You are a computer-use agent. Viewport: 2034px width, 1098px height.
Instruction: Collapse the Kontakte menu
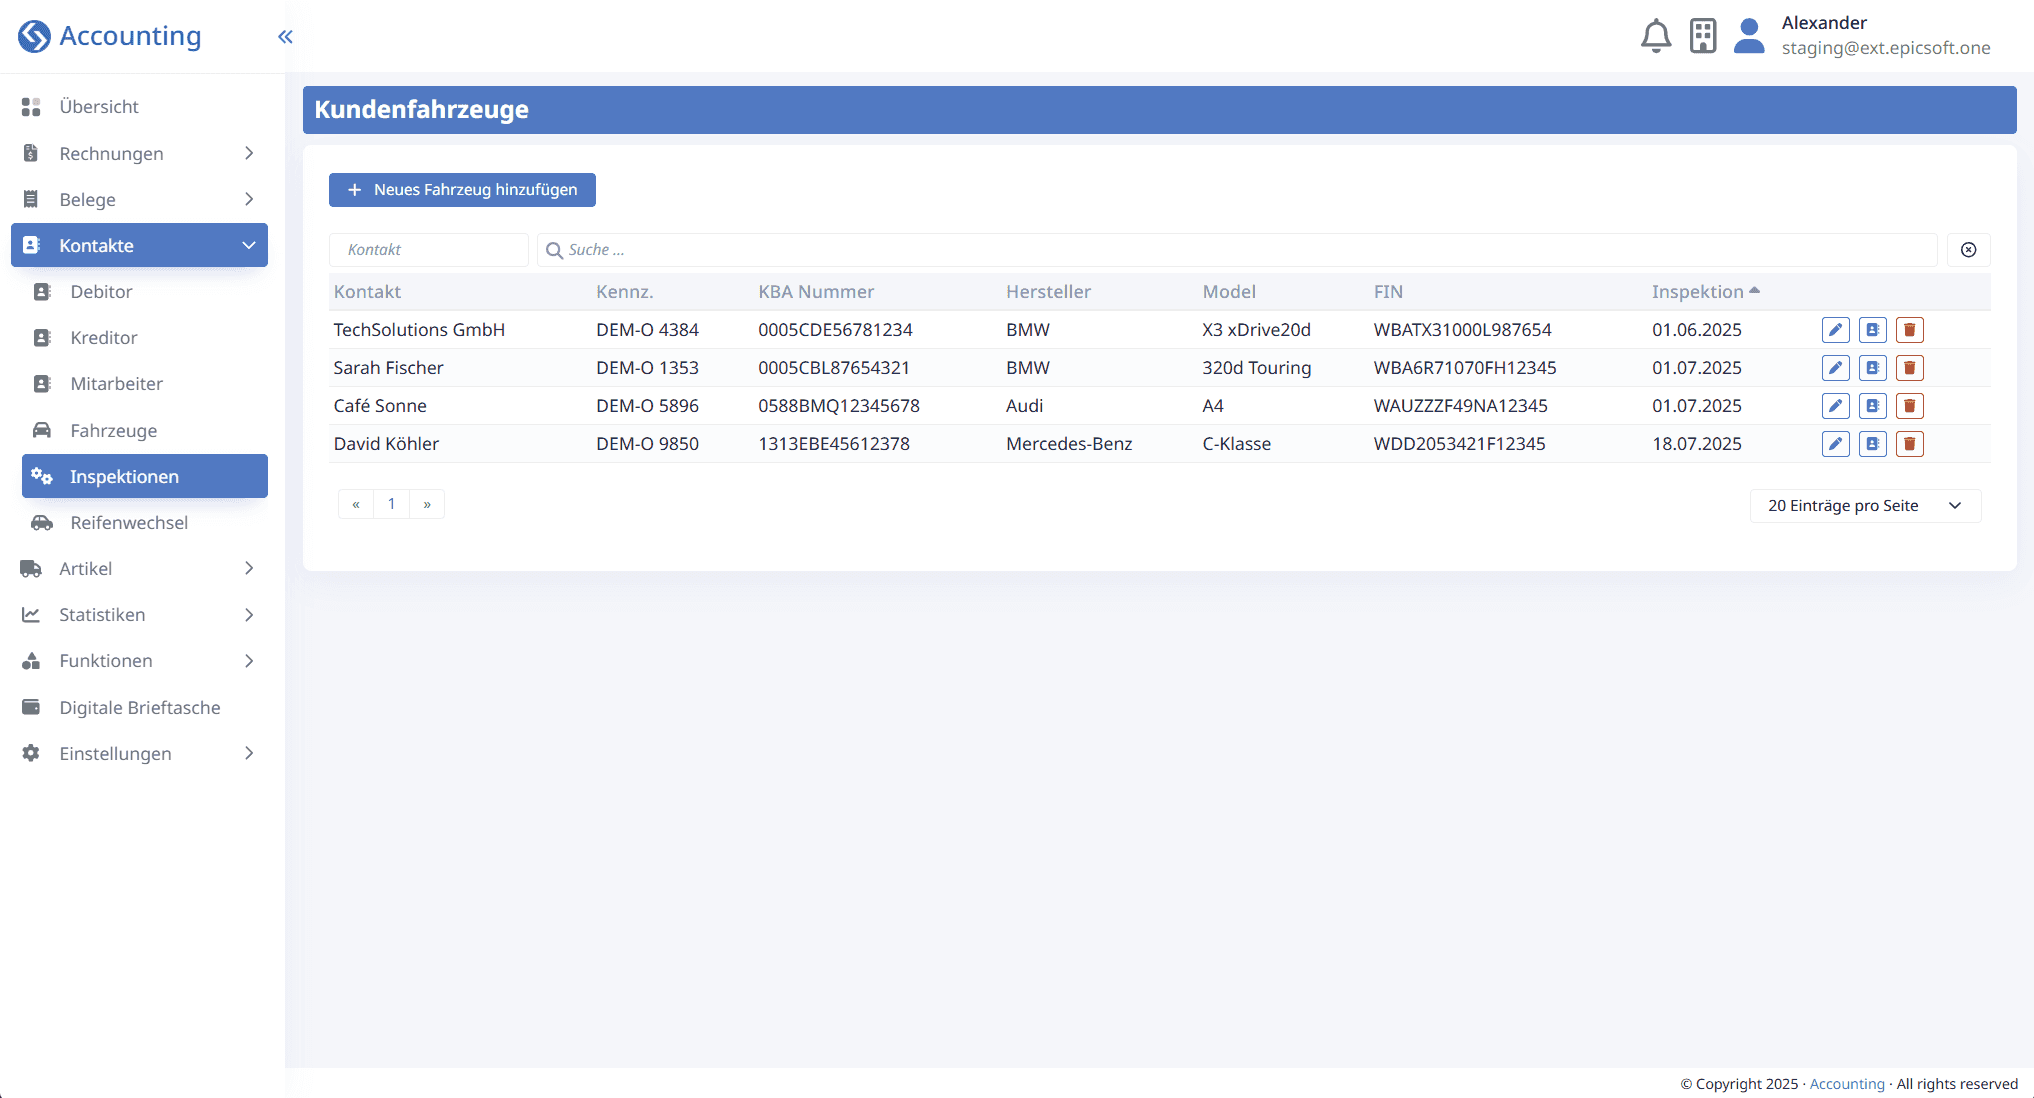pos(139,245)
